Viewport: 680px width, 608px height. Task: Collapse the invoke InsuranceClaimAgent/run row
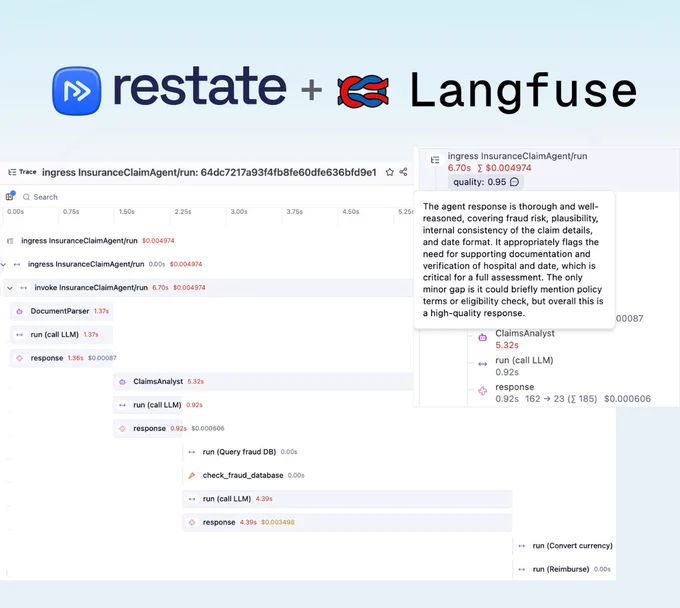pos(10,288)
